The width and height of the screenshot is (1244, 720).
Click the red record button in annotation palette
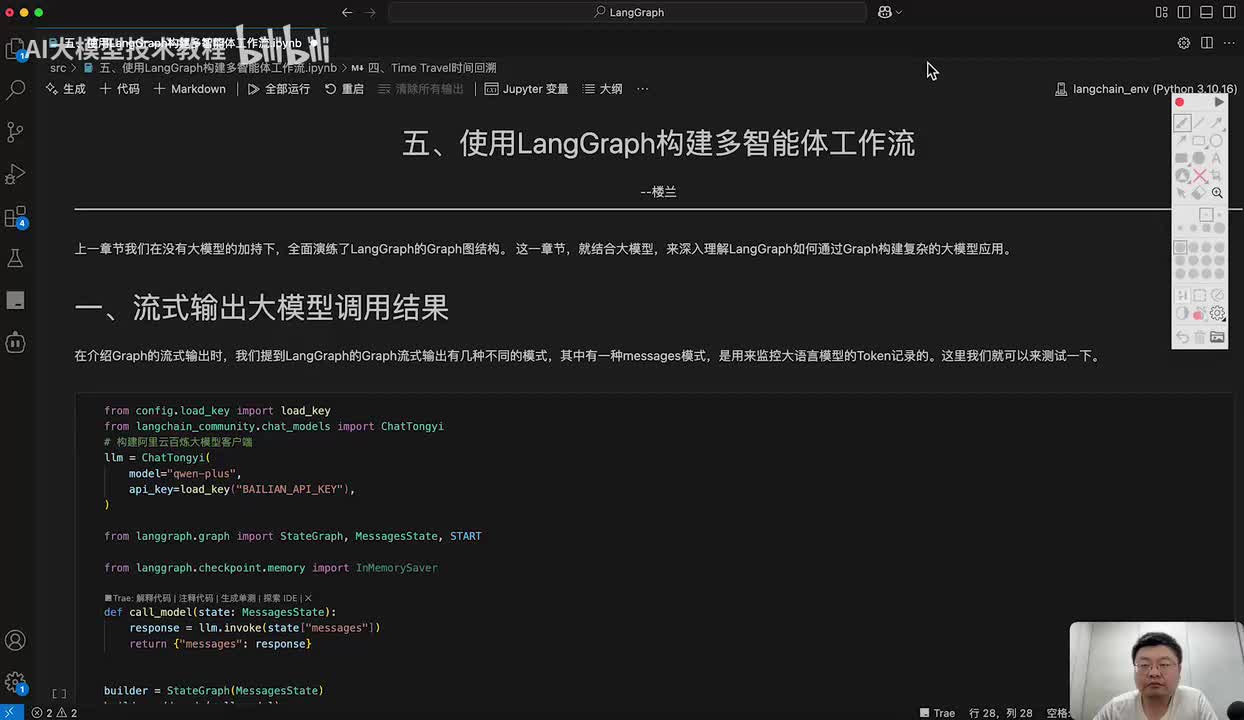[x=1180, y=102]
